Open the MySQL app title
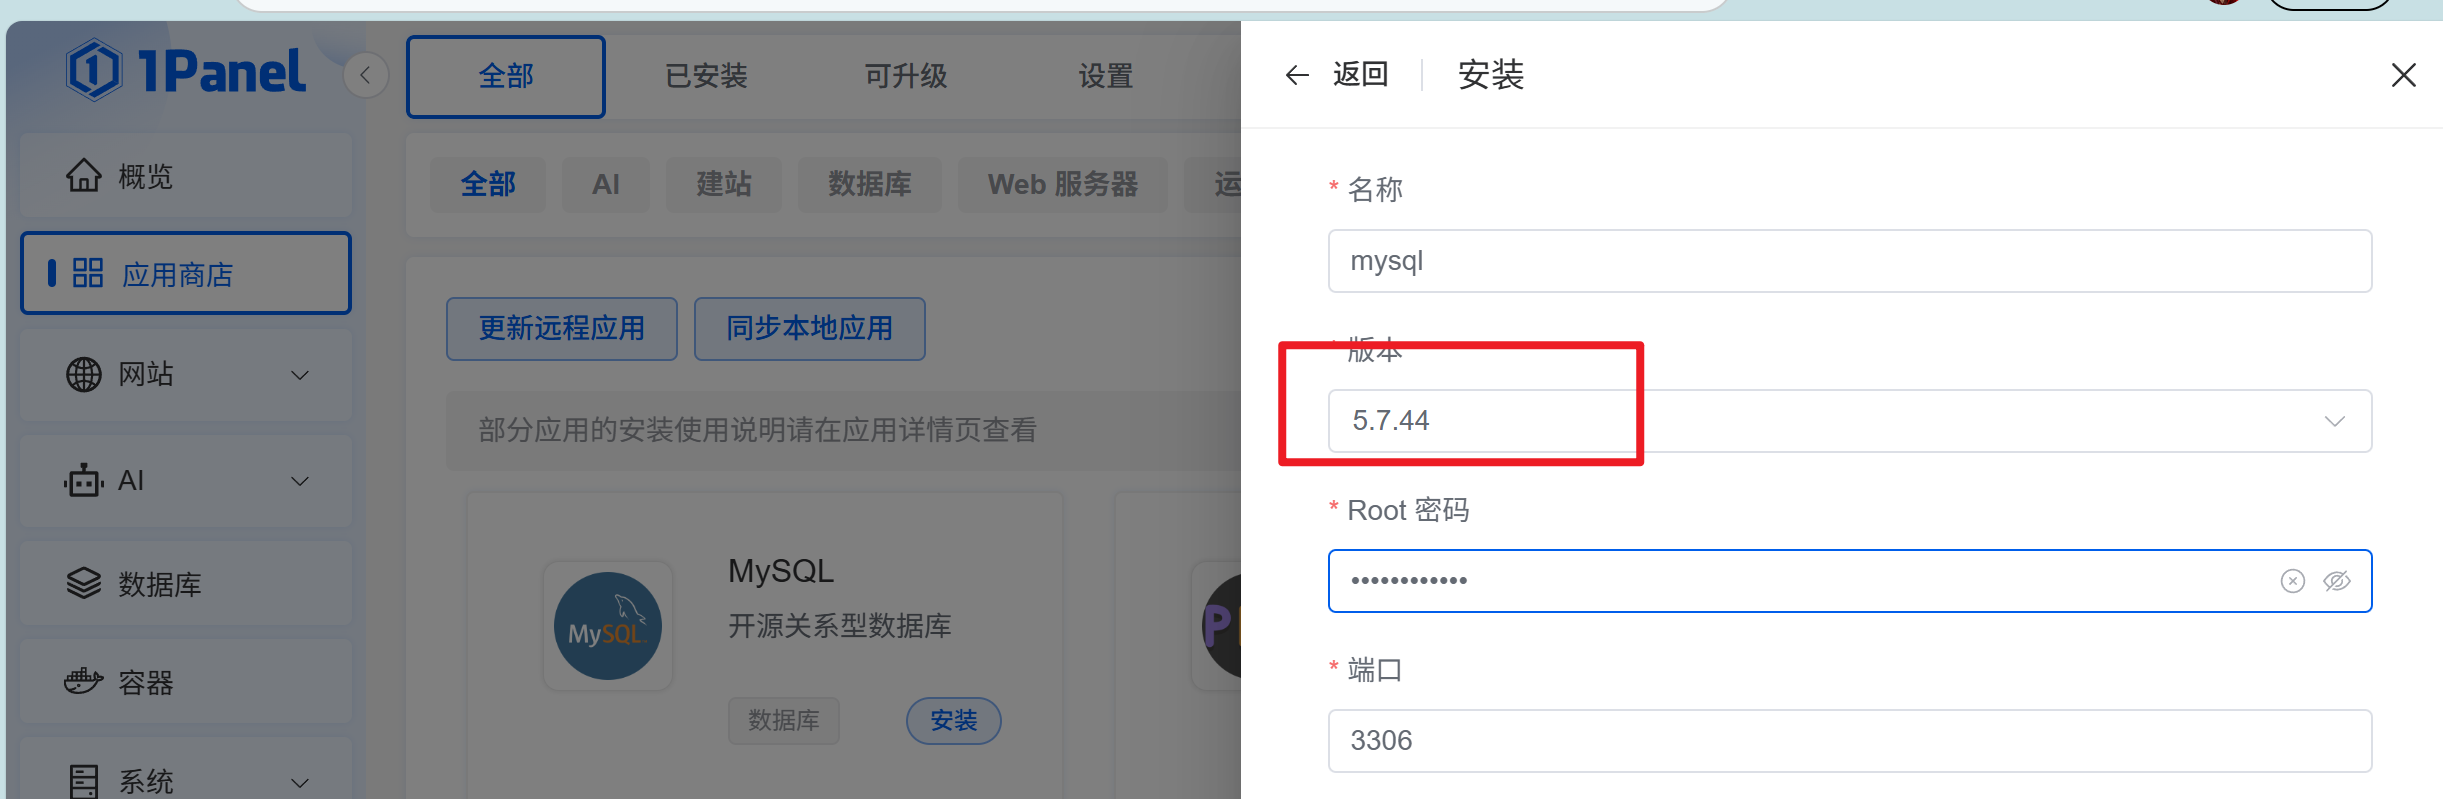The height and width of the screenshot is (799, 2443). (x=781, y=571)
